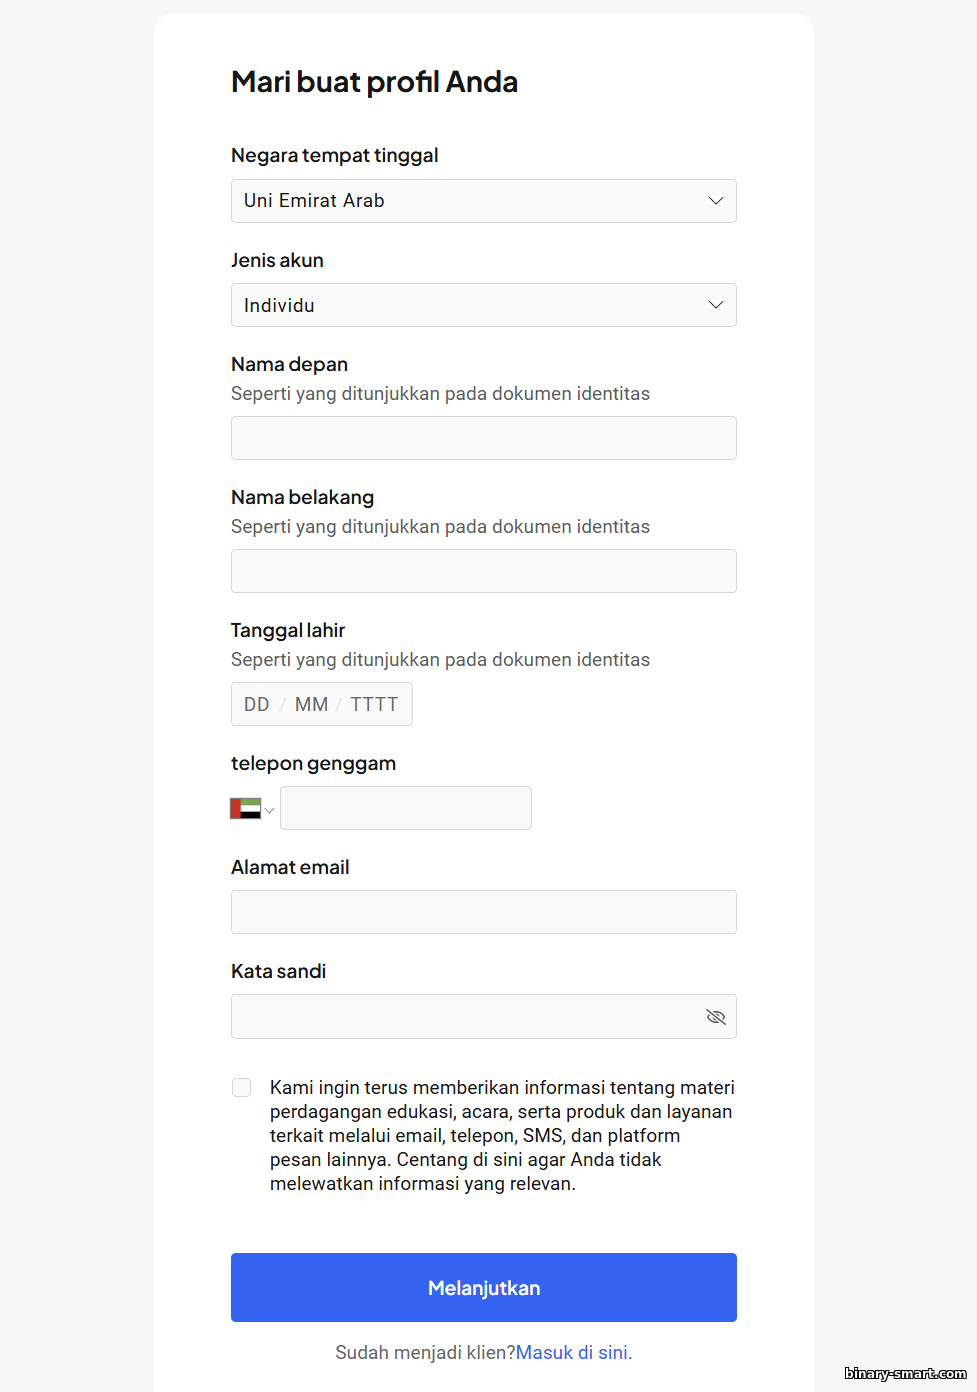Click the telepon genggam number field

point(405,808)
